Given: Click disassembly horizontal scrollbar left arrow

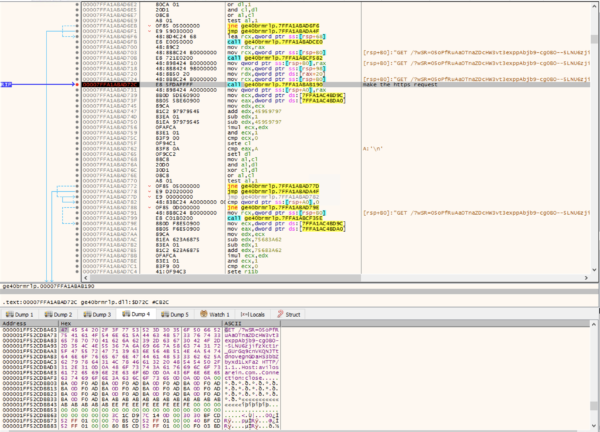Looking at the screenshot, I should click(x=86, y=278).
